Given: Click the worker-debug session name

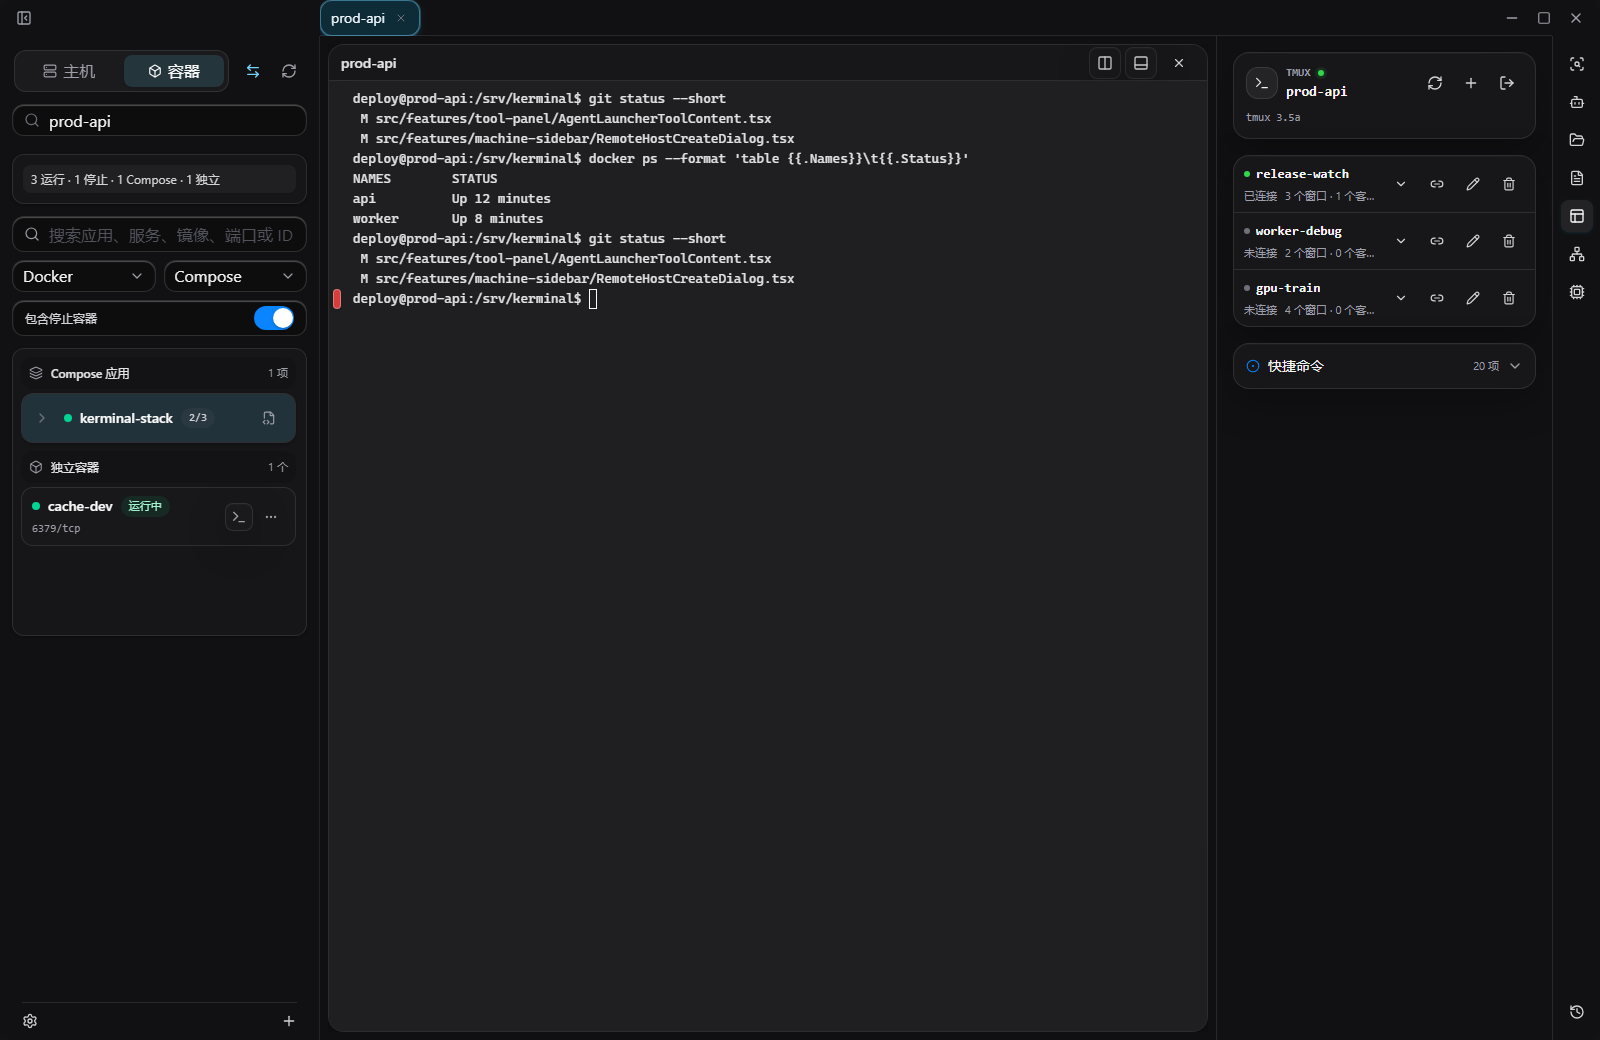Looking at the screenshot, I should click(1299, 231).
